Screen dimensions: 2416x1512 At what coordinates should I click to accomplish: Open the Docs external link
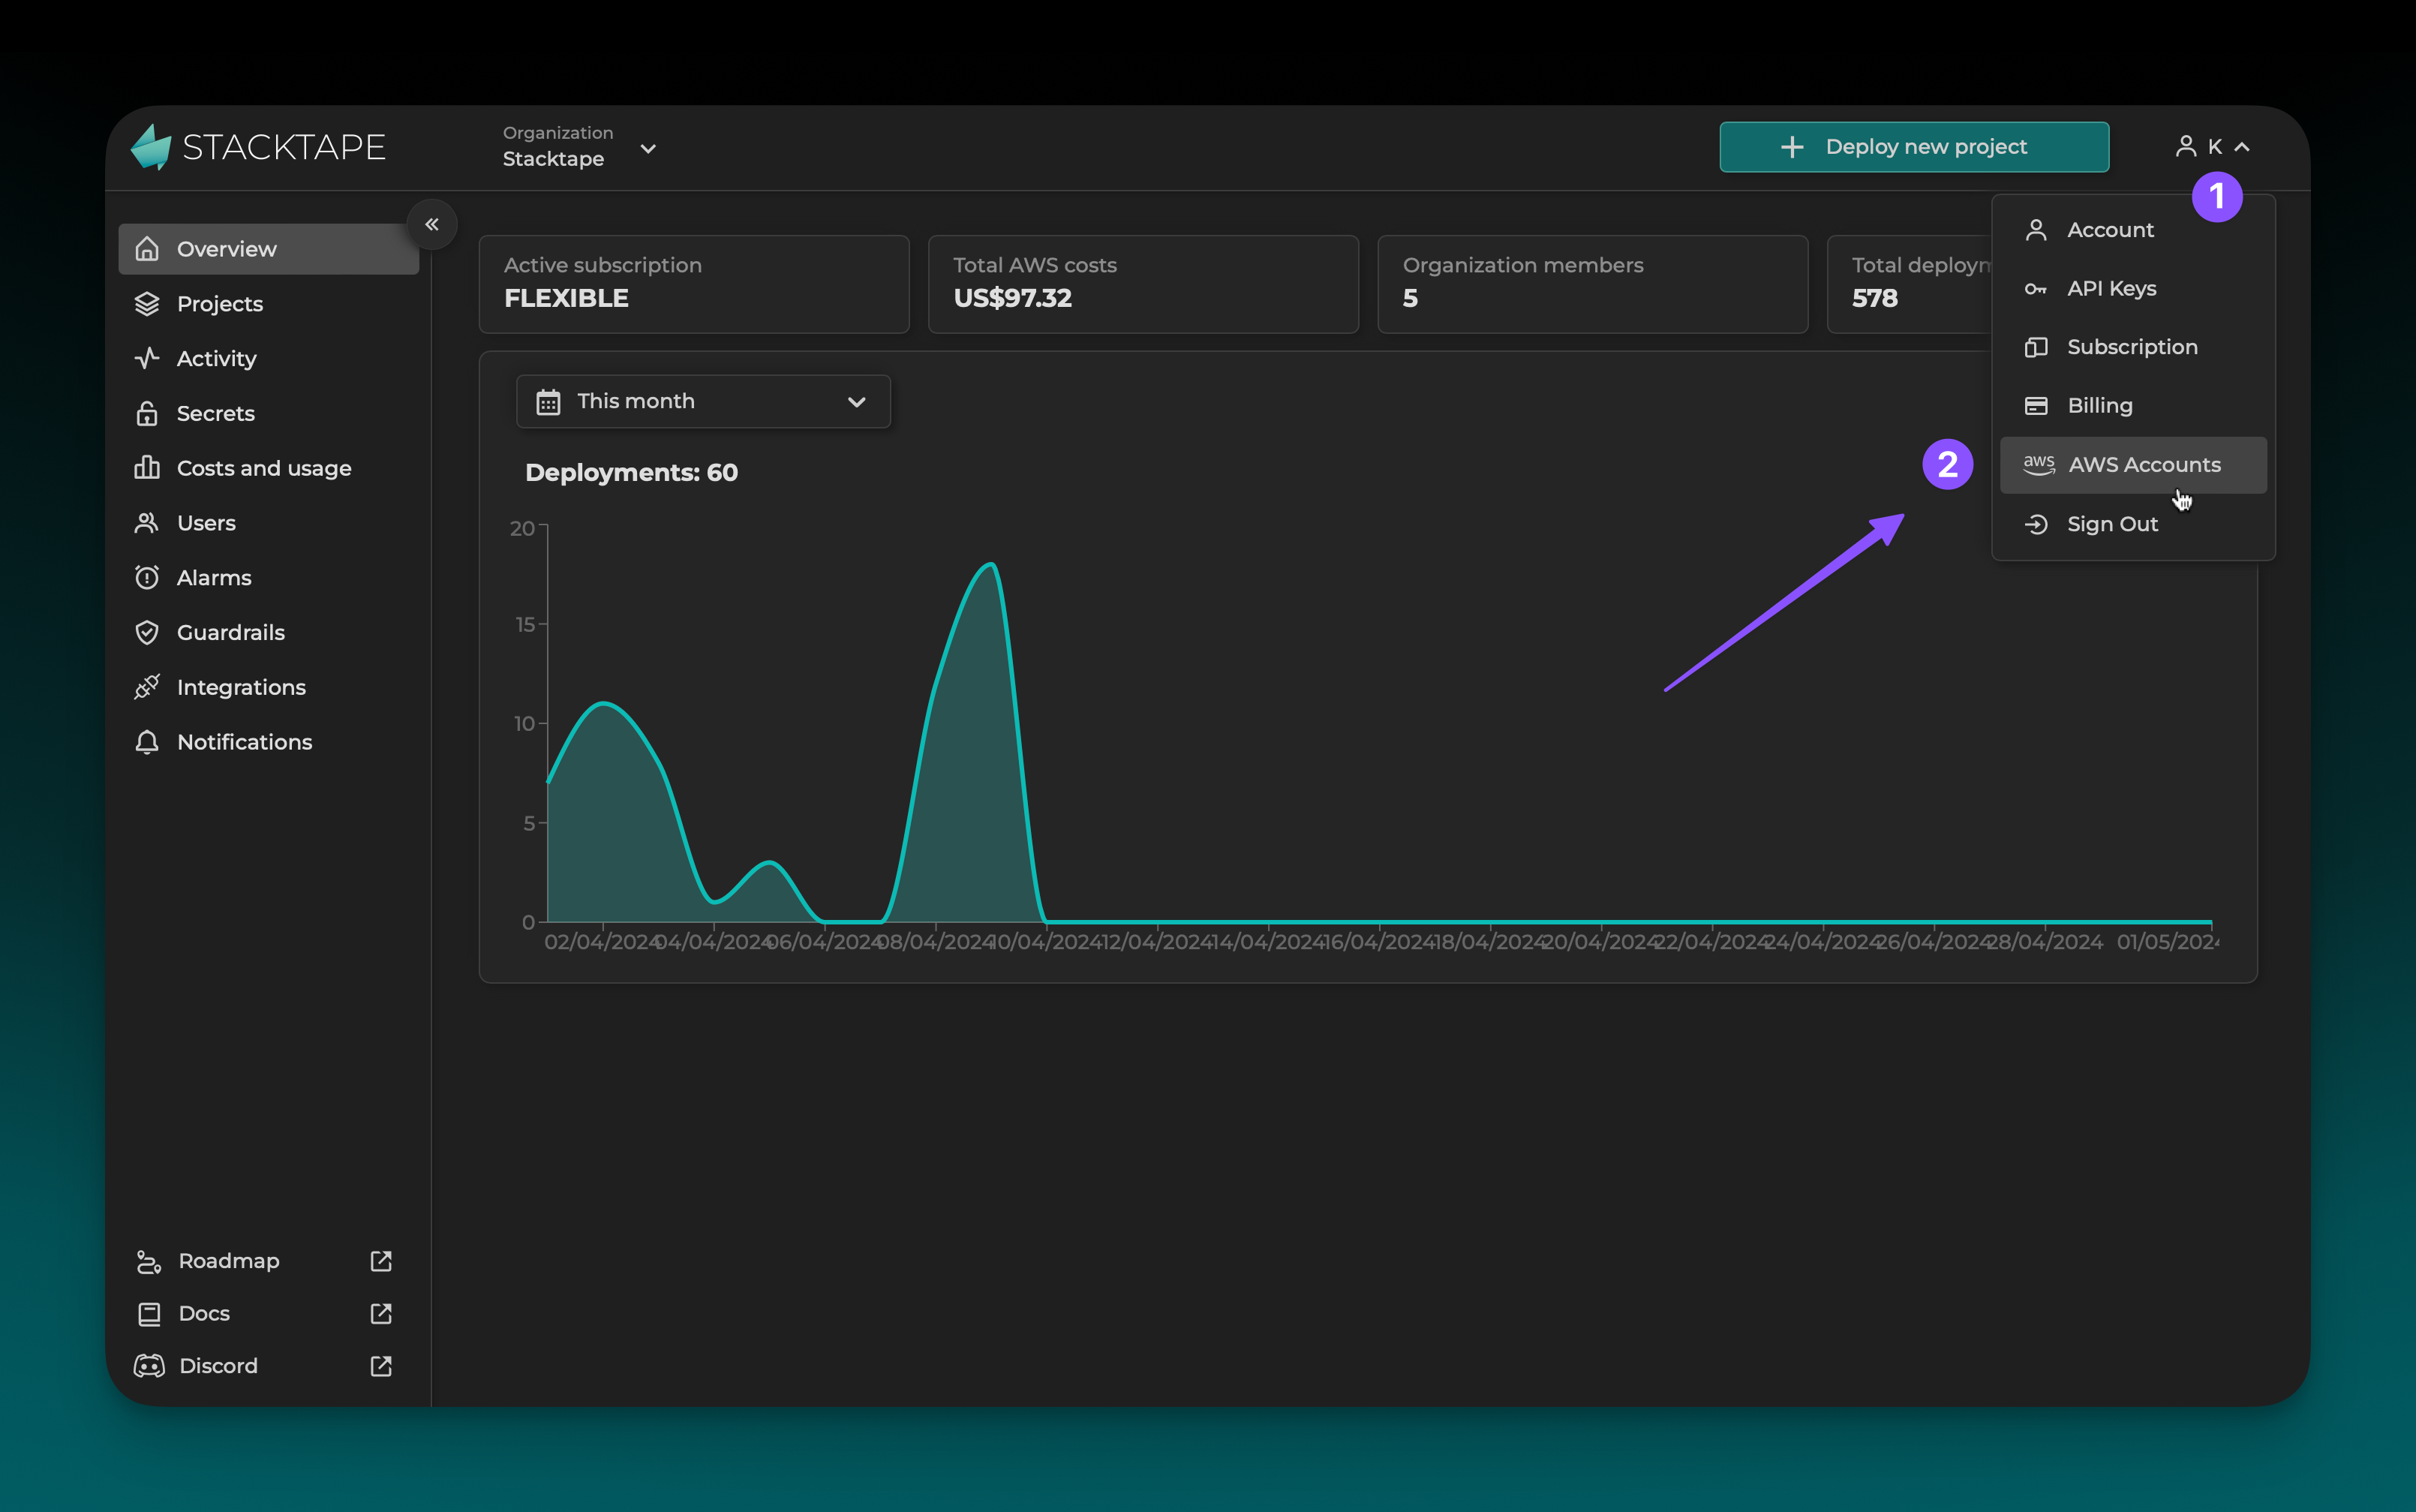click(x=265, y=1314)
